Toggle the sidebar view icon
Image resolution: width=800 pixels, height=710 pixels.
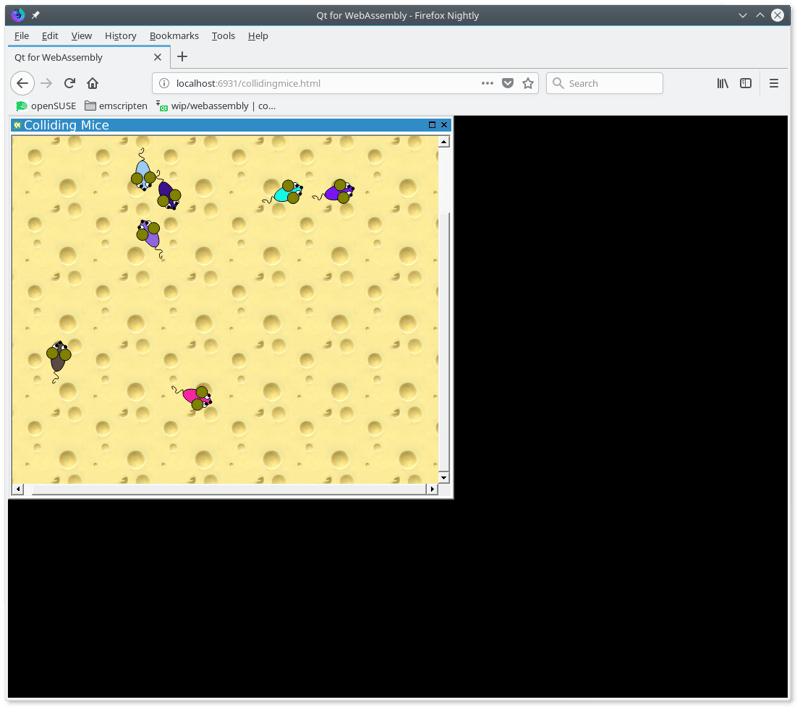746,83
